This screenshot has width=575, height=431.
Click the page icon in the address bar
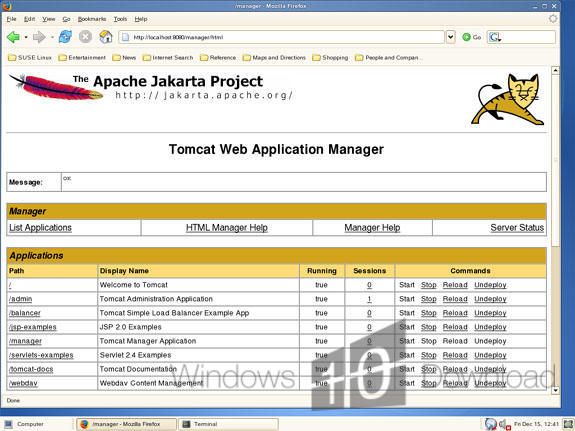point(125,37)
